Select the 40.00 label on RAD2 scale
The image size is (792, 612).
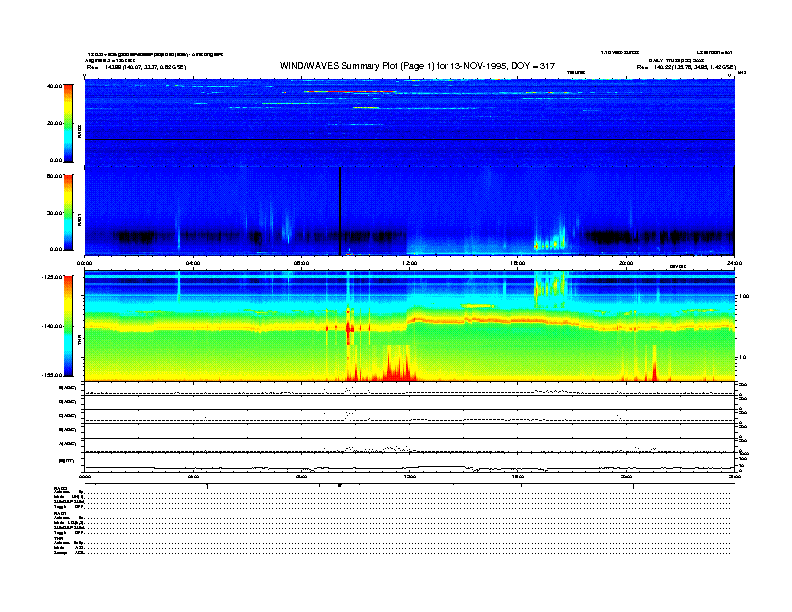[x=54, y=86]
